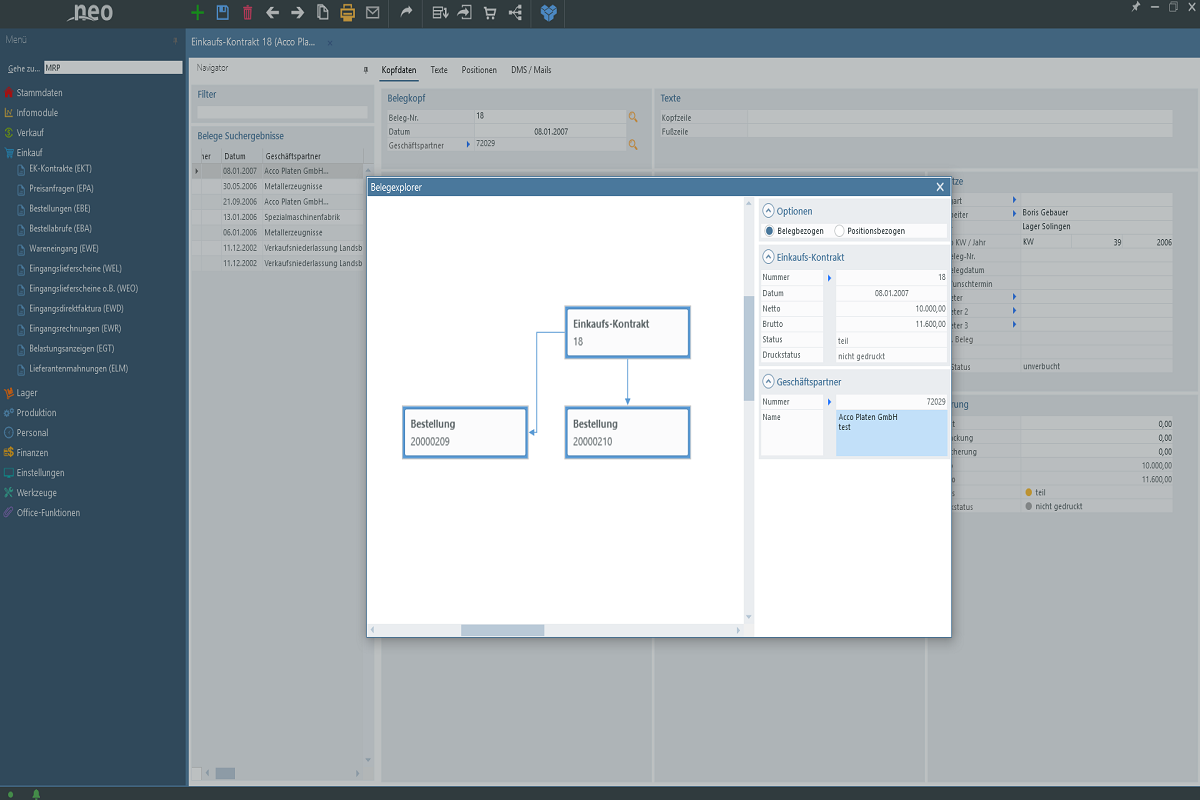Select the Positionsbezogen radio option
This screenshot has width=1200, height=800.
click(x=839, y=231)
